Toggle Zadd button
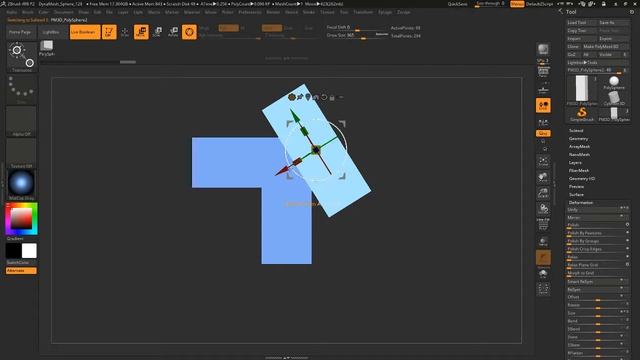The width and height of the screenshot is (640, 360). (x=272, y=28)
